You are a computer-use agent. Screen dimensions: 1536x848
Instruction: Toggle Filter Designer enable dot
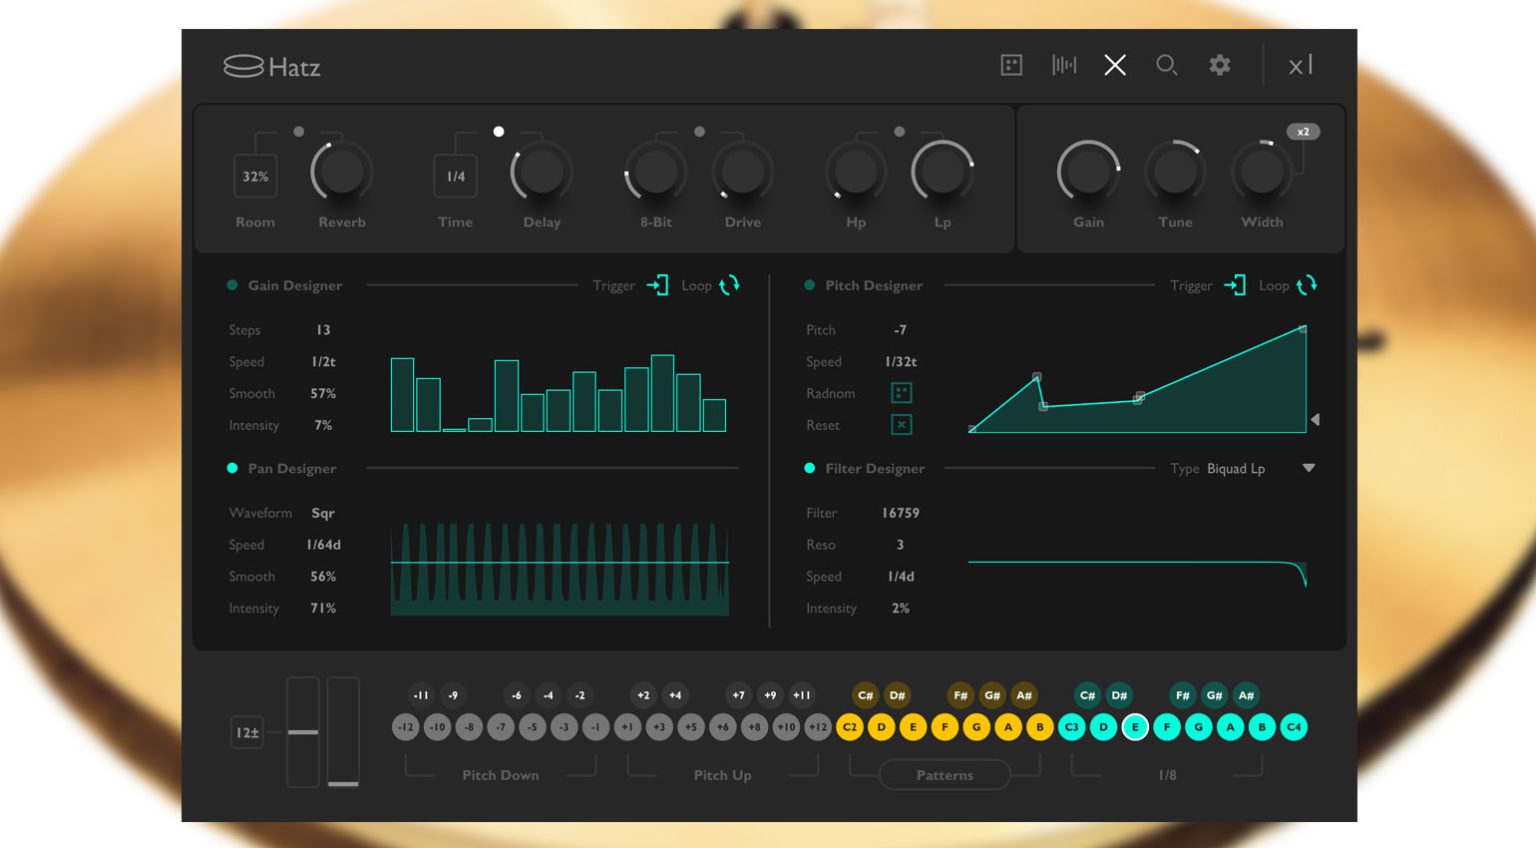(809, 468)
